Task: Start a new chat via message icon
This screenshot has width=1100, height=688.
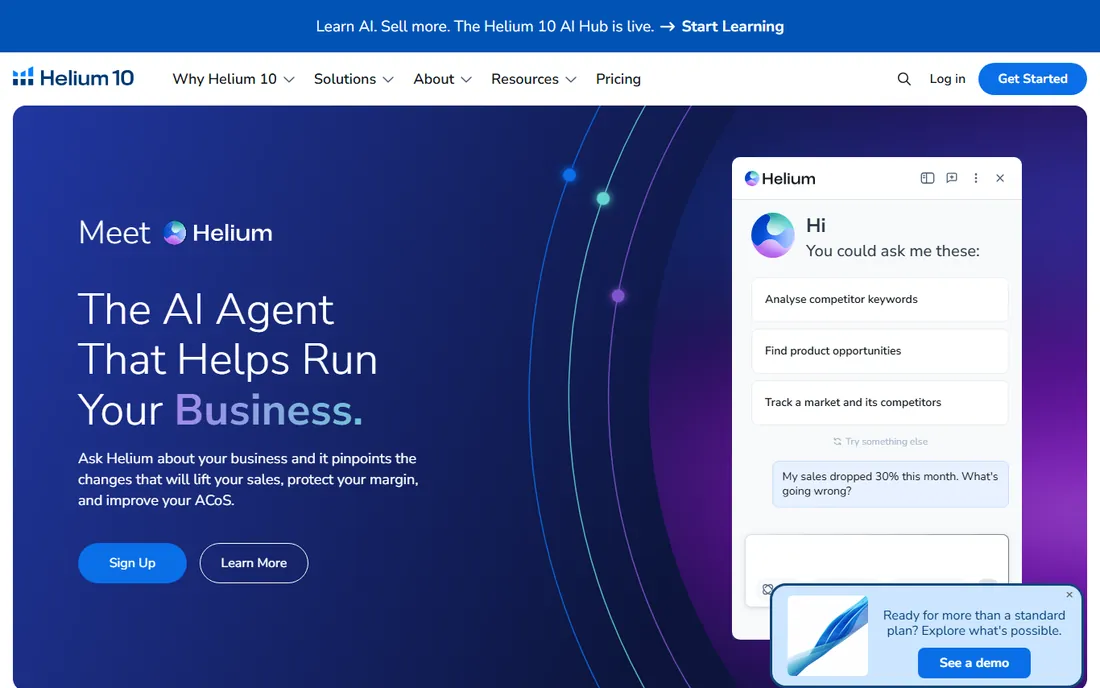Action: coord(951,178)
